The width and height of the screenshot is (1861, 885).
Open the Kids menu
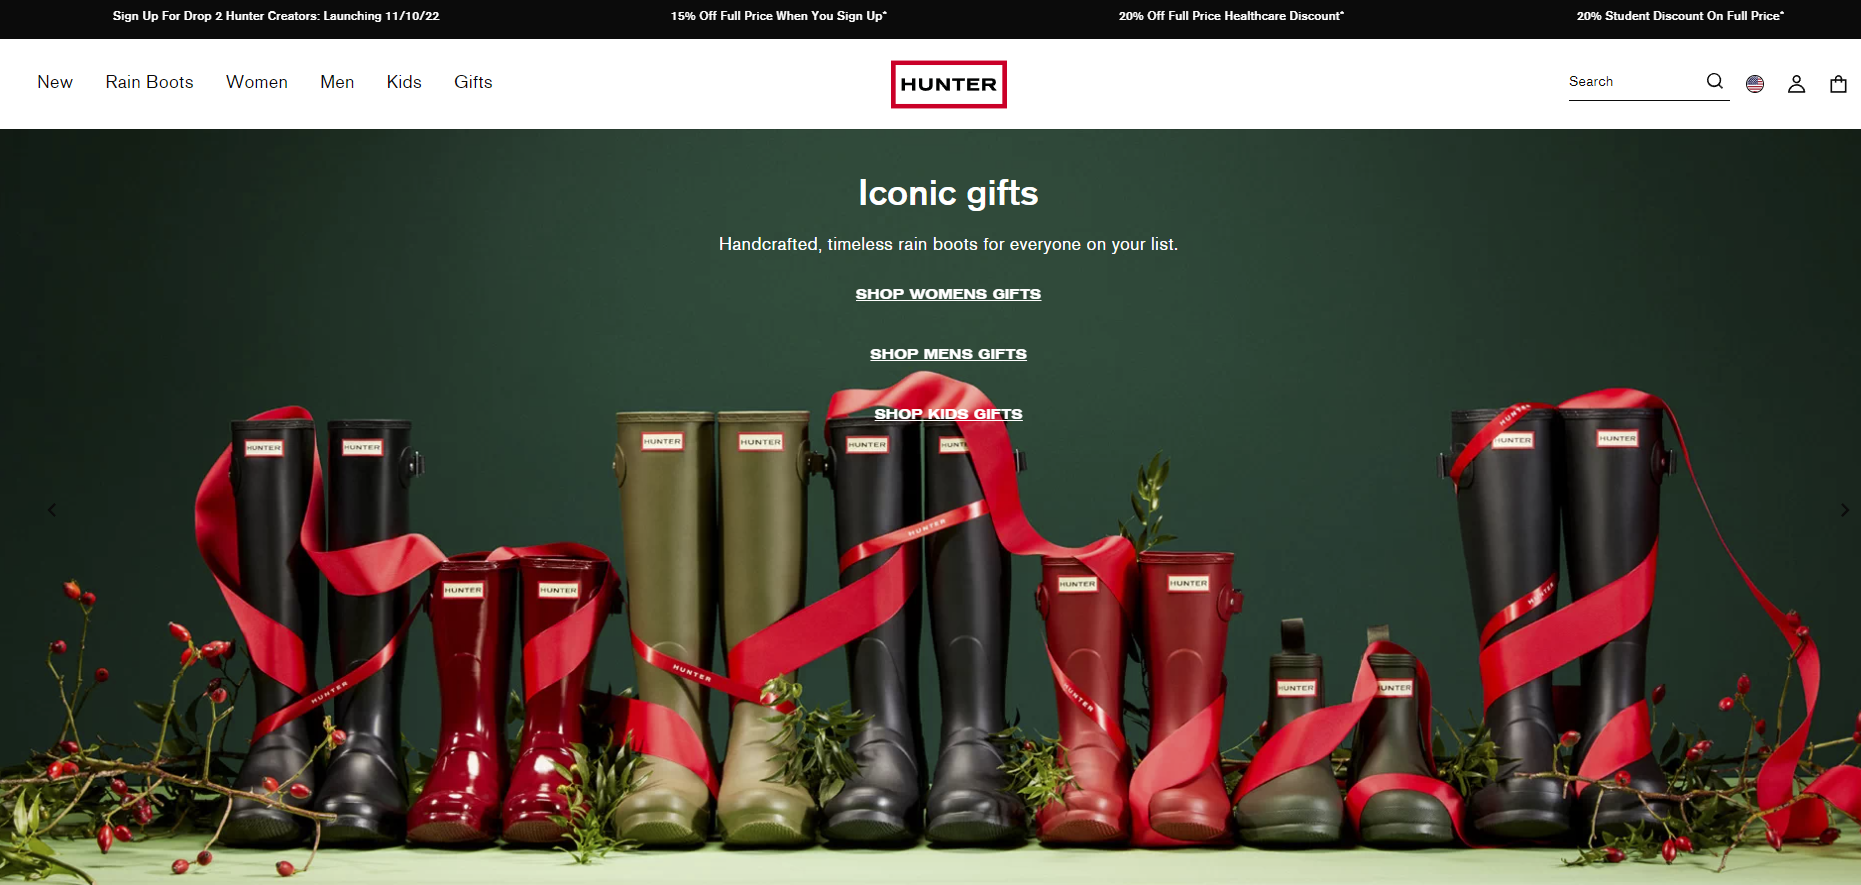click(404, 82)
